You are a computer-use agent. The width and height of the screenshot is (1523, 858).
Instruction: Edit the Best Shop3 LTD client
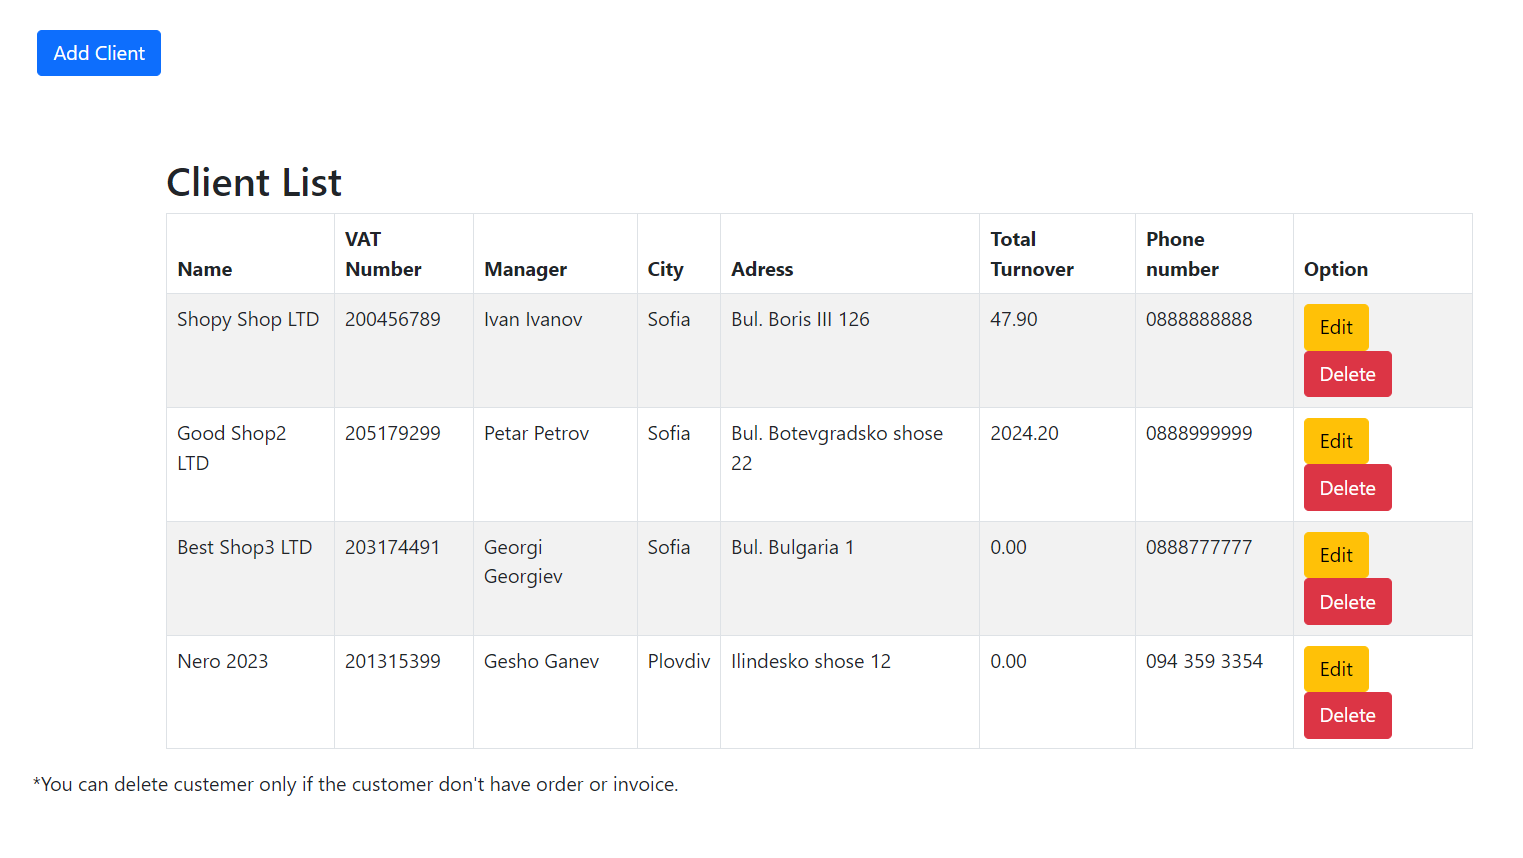pos(1335,555)
